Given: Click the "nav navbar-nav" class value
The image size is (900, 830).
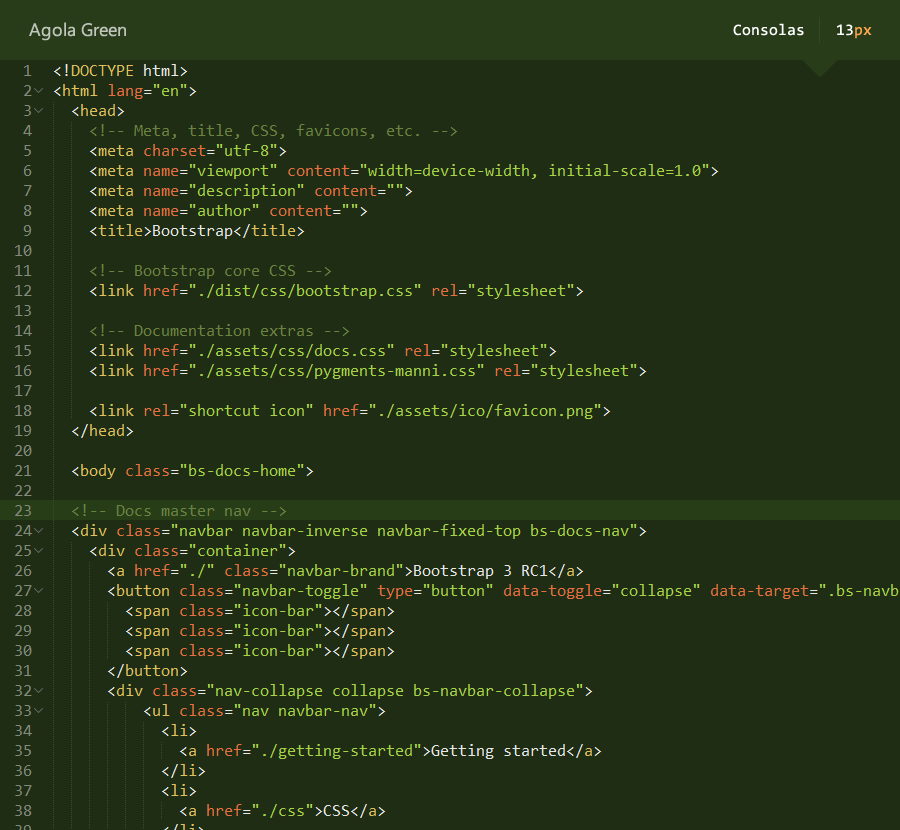Looking at the screenshot, I should 305,711.
